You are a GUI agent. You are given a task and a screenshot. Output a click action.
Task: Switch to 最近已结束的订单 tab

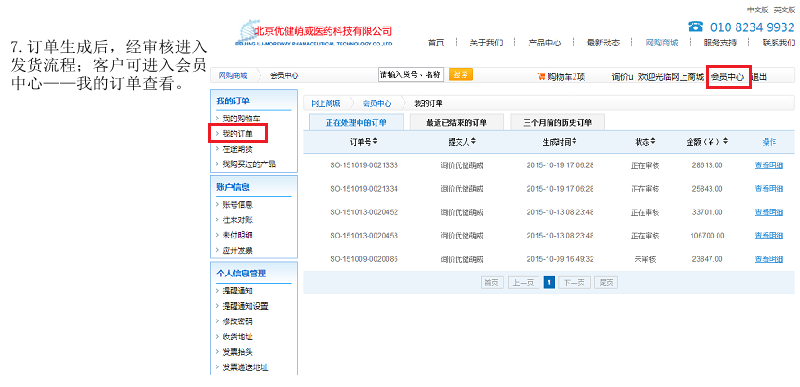click(x=457, y=122)
